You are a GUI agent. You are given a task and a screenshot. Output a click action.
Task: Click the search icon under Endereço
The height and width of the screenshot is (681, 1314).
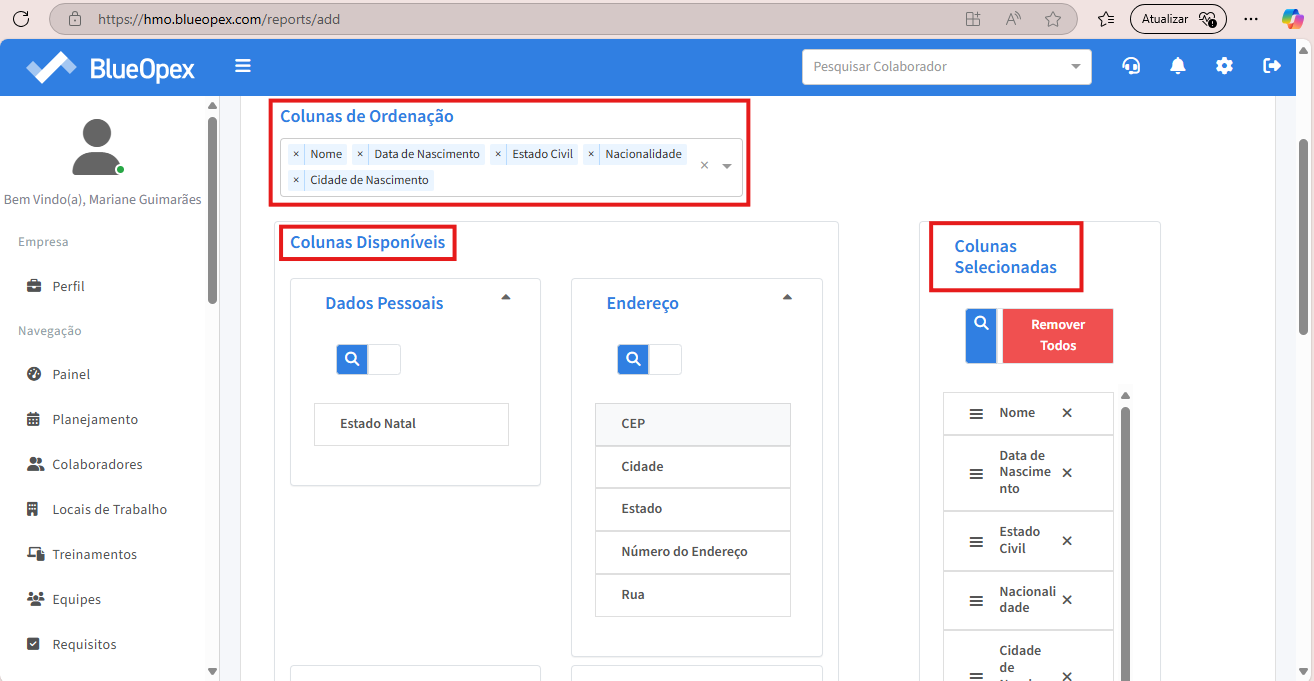[x=633, y=359]
